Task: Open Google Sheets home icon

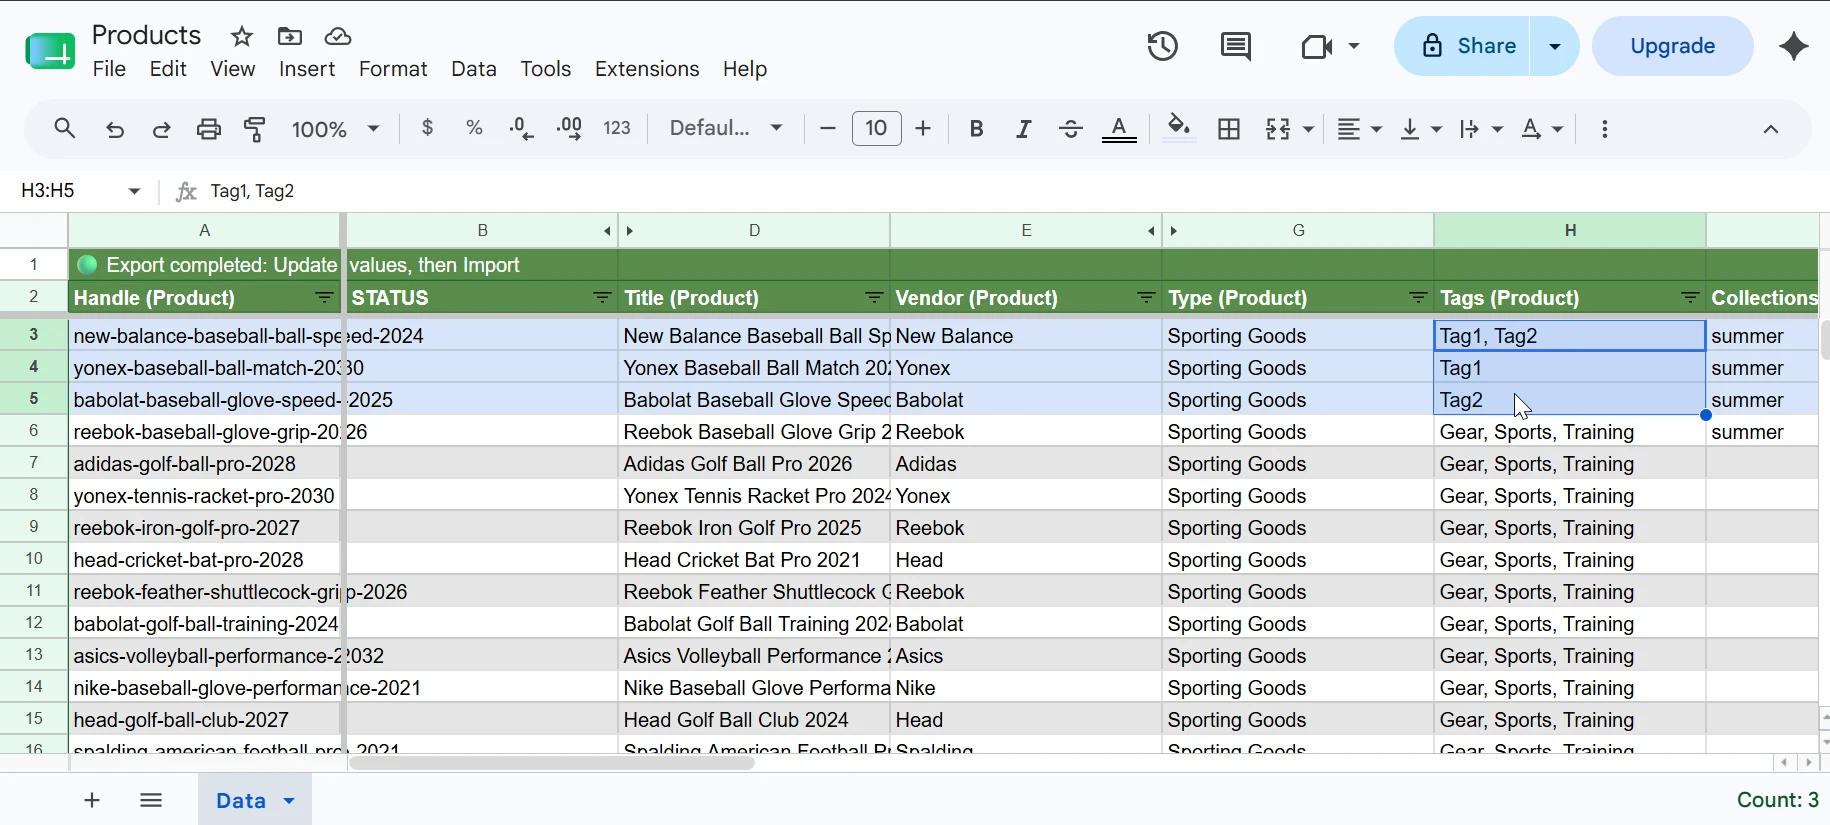Action: 50,50
